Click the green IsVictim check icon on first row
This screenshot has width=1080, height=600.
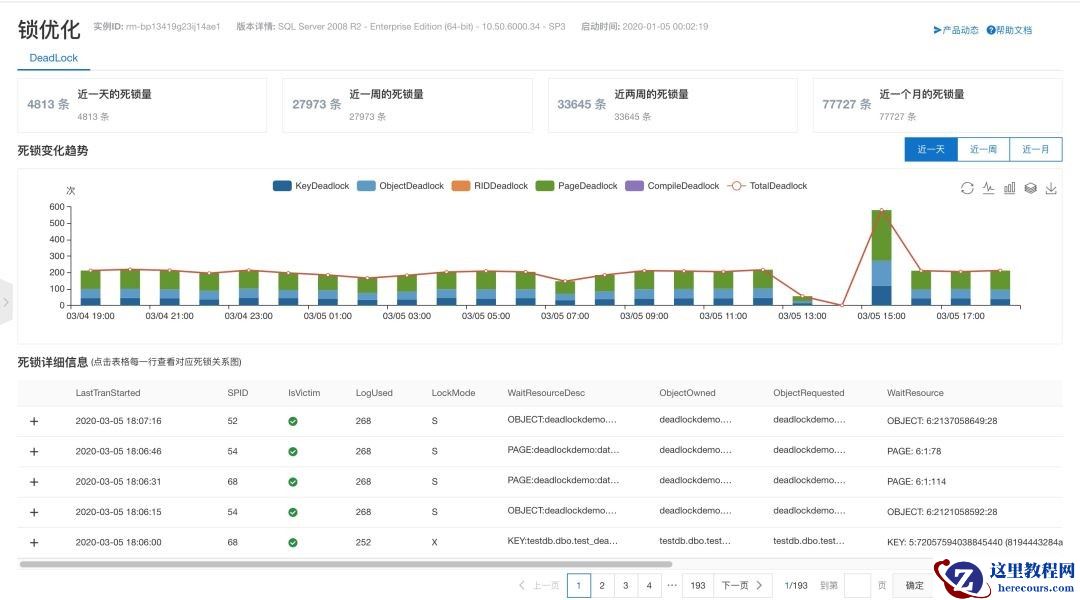click(x=292, y=421)
